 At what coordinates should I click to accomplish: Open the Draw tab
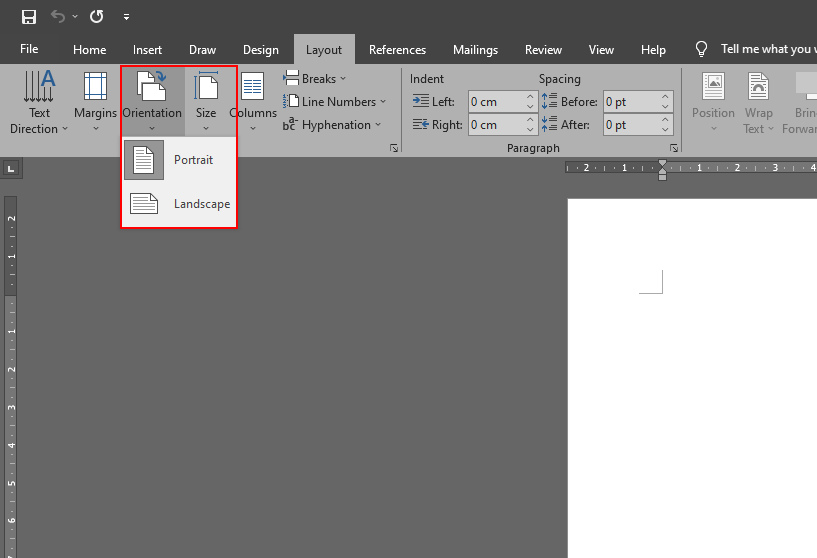pos(202,49)
